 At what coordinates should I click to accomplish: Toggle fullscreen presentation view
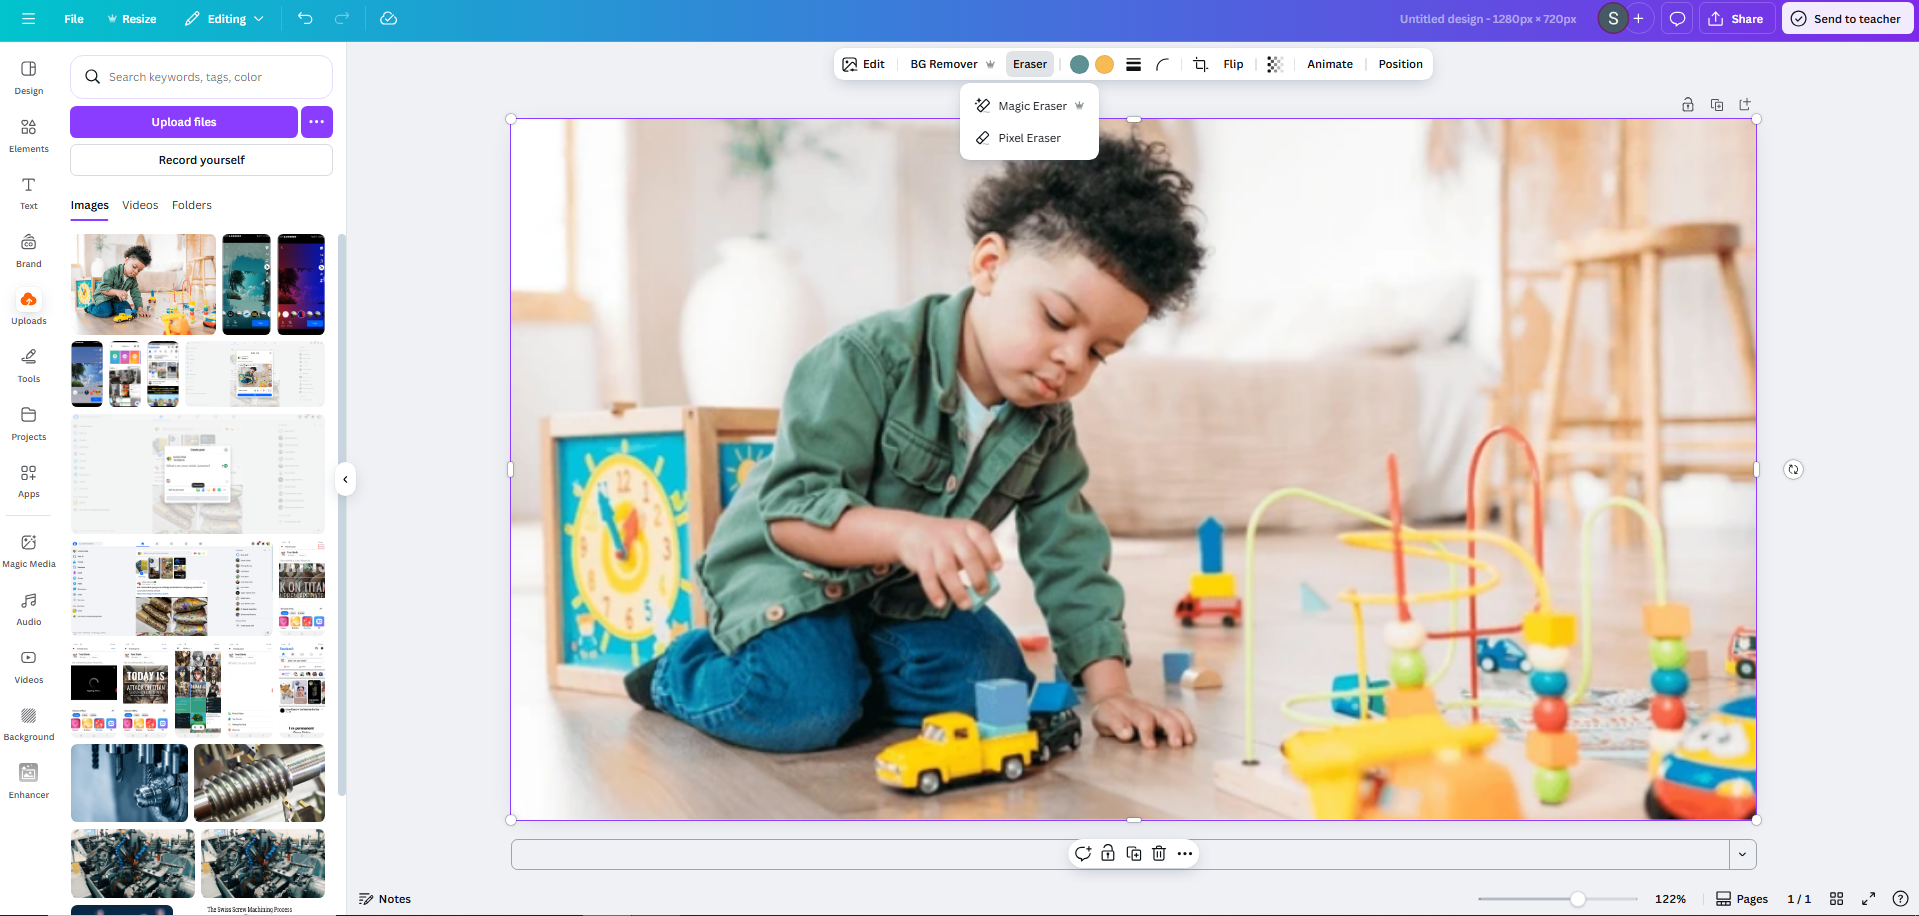tap(1868, 898)
